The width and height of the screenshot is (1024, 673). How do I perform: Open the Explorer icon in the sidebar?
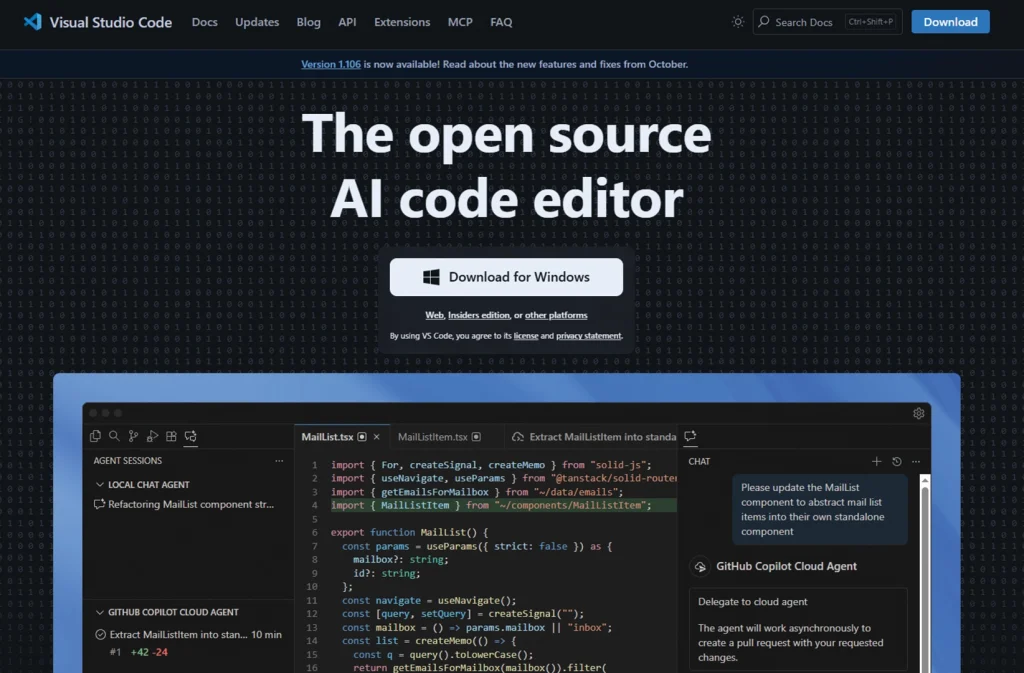(x=96, y=437)
